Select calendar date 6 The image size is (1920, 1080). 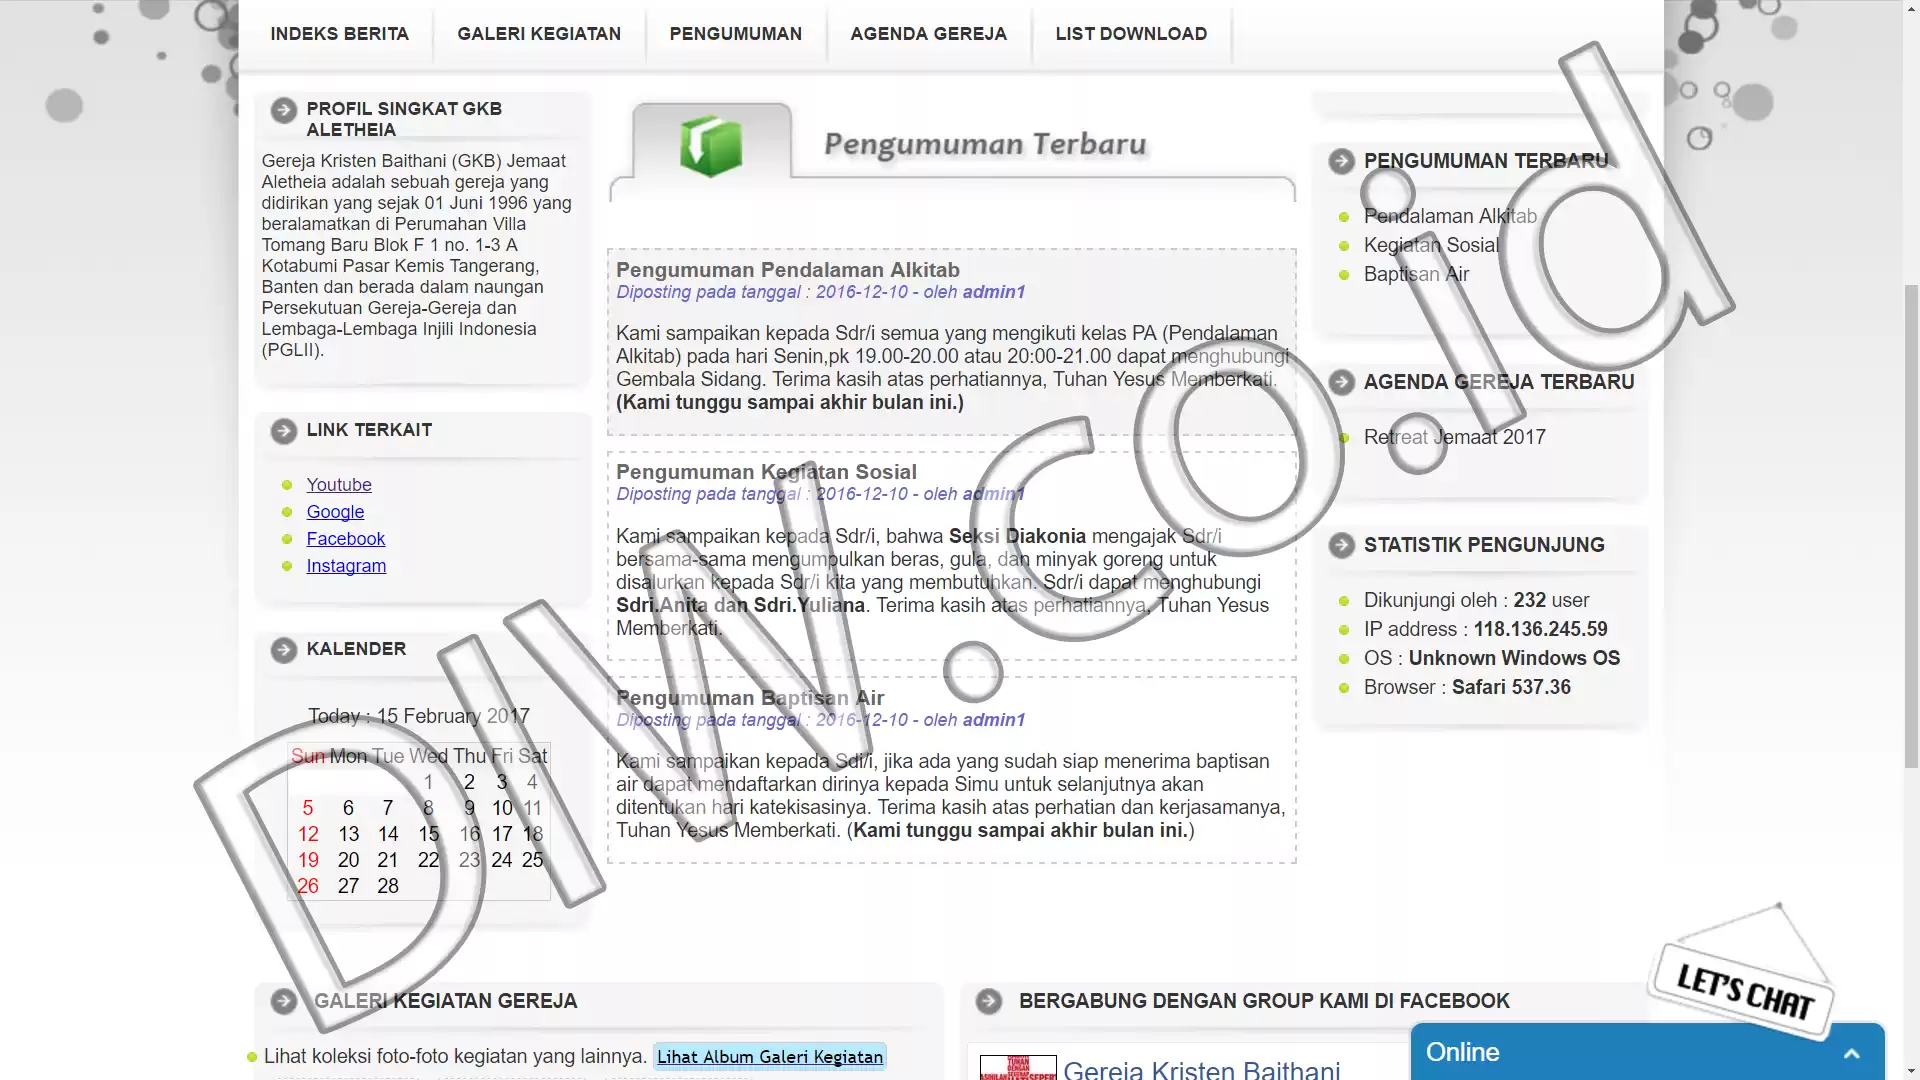pos(348,808)
